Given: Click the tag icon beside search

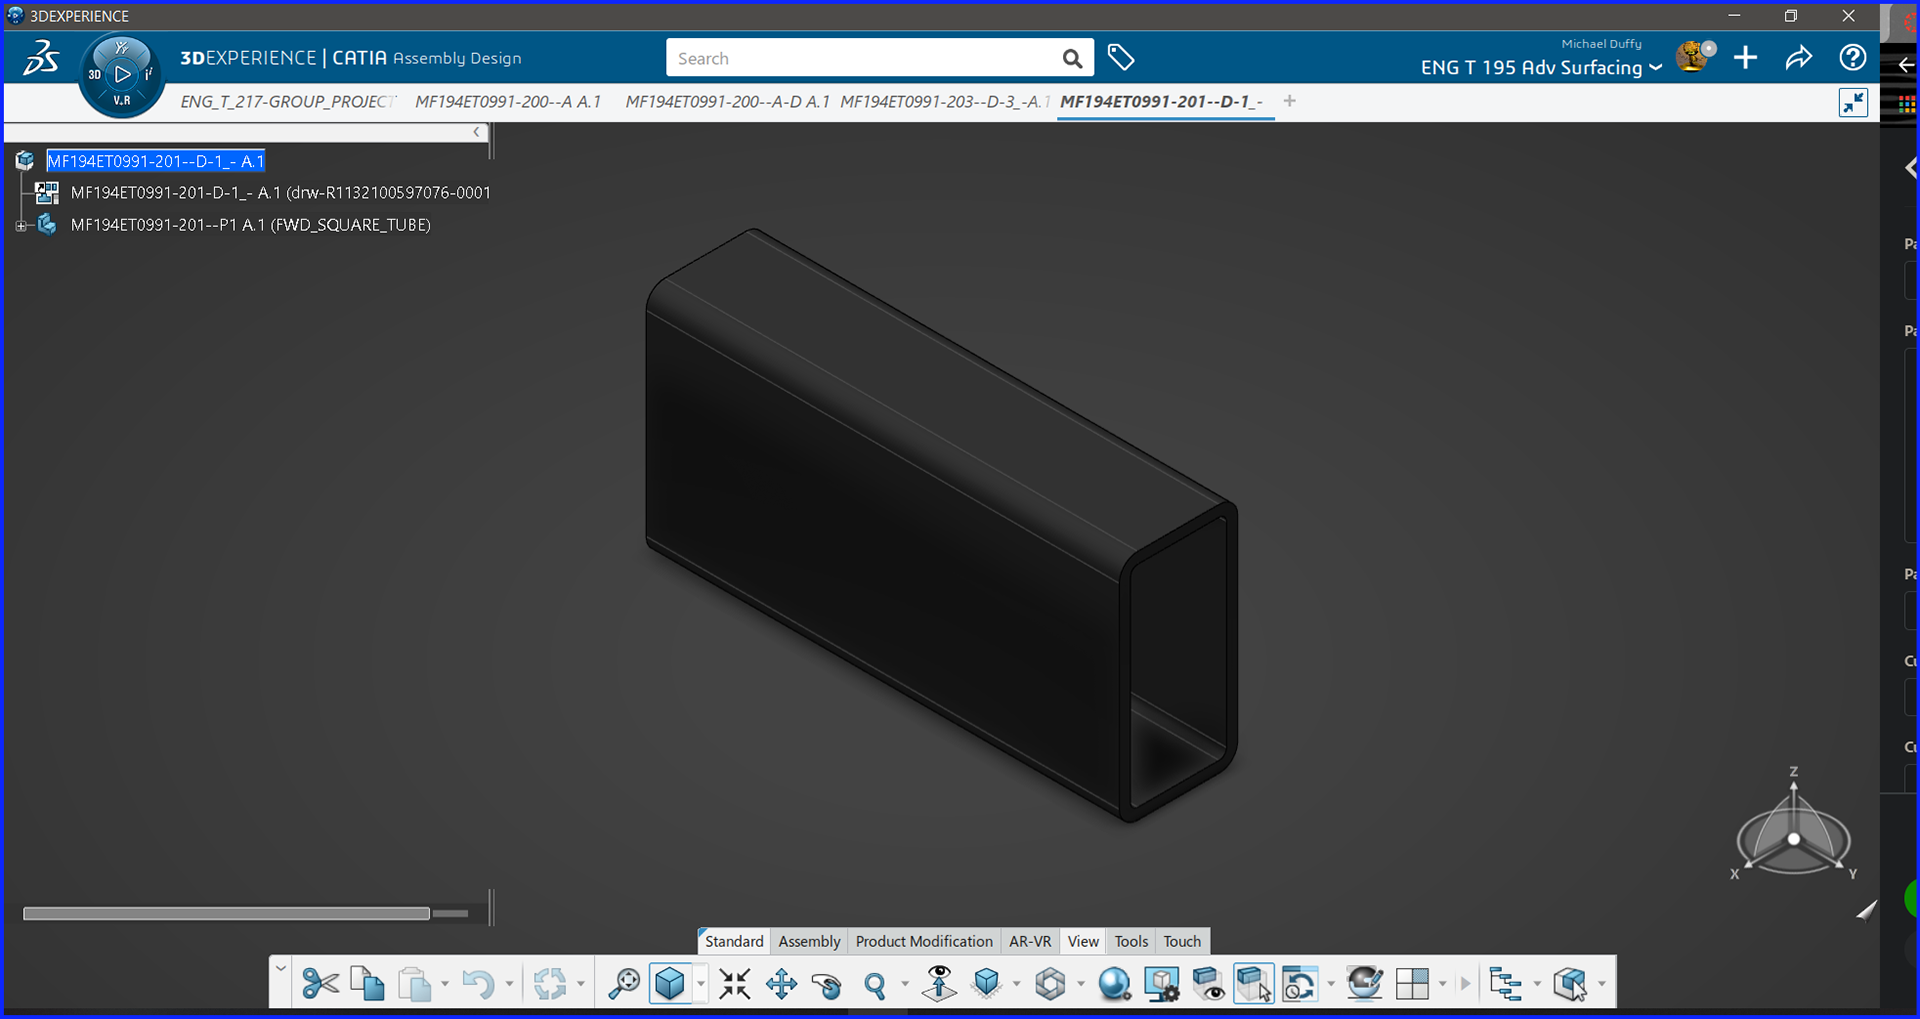Looking at the screenshot, I should tap(1120, 58).
